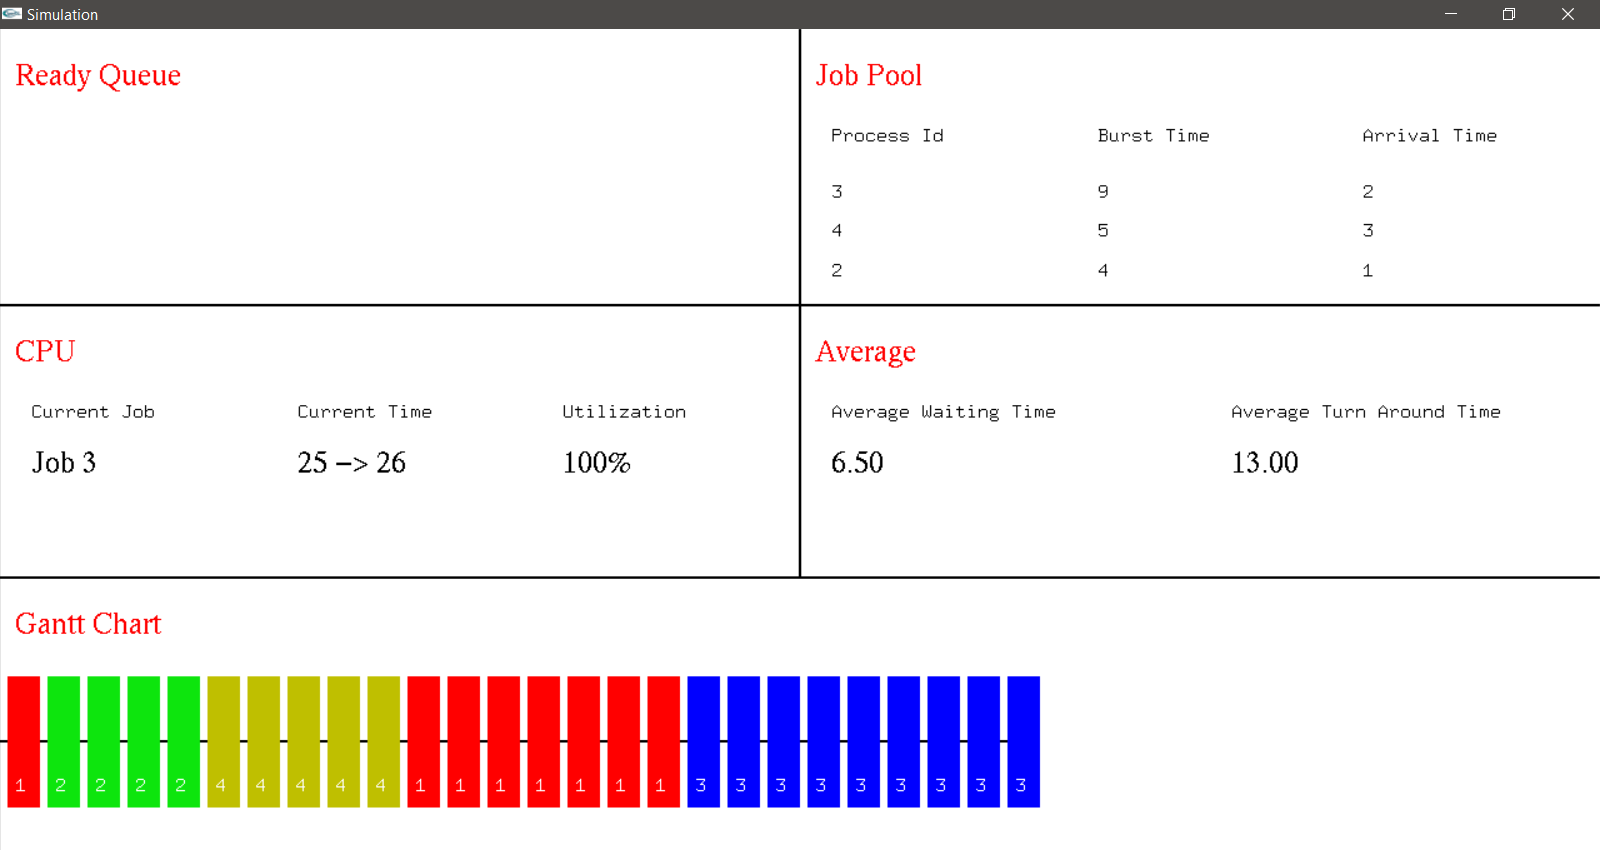Click the Current Job label
This screenshot has width=1600, height=850.
pos(93,412)
